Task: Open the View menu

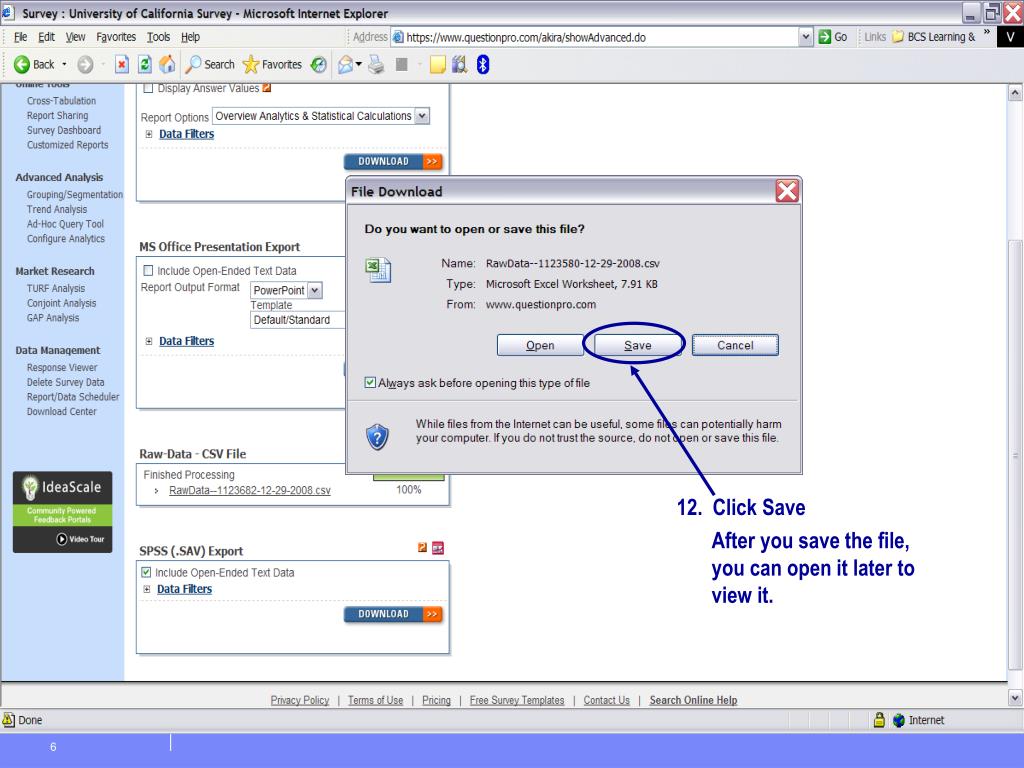Action: (75, 37)
